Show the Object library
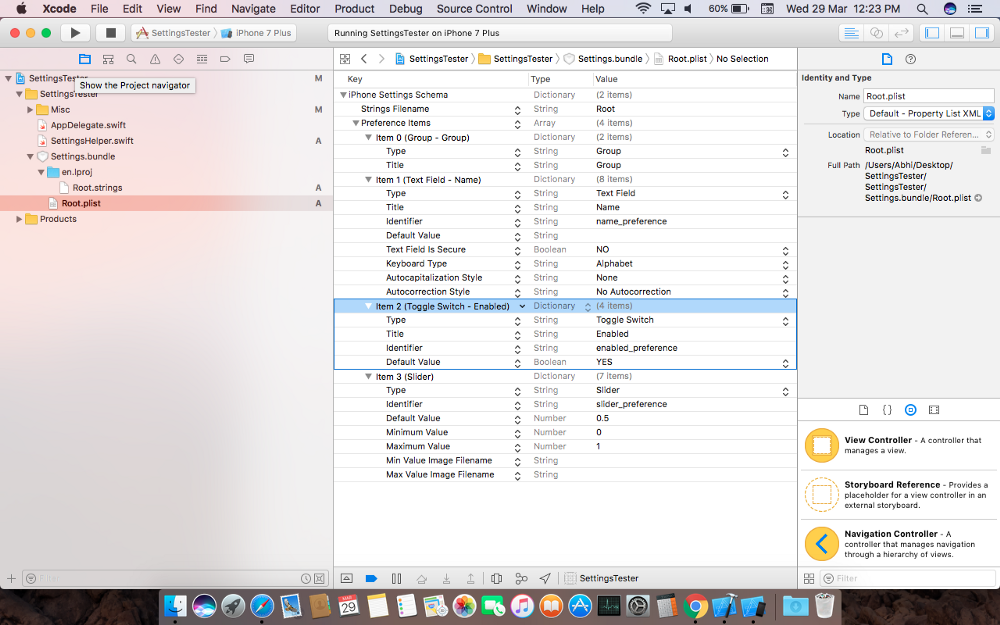 (x=911, y=410)
